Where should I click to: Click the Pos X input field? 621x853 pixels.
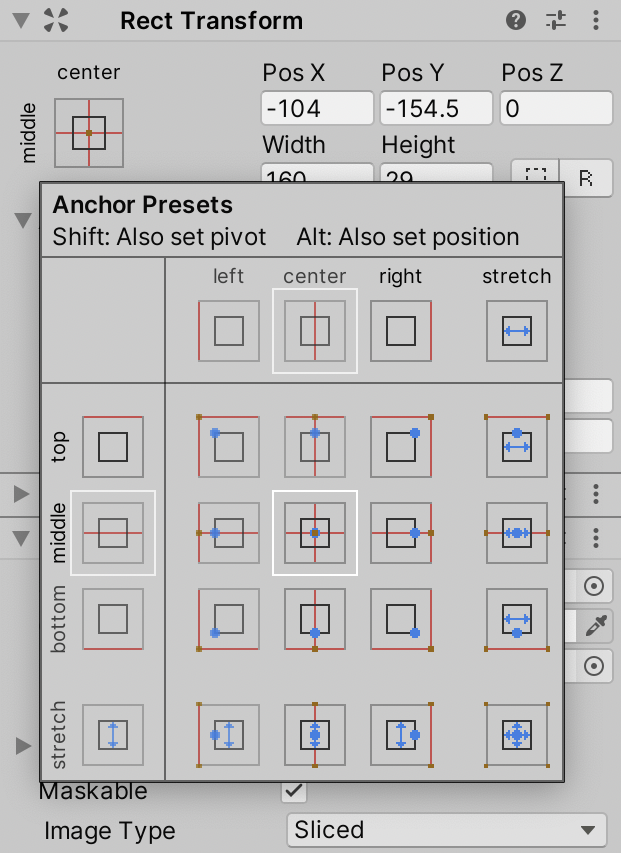click(317, 108)
